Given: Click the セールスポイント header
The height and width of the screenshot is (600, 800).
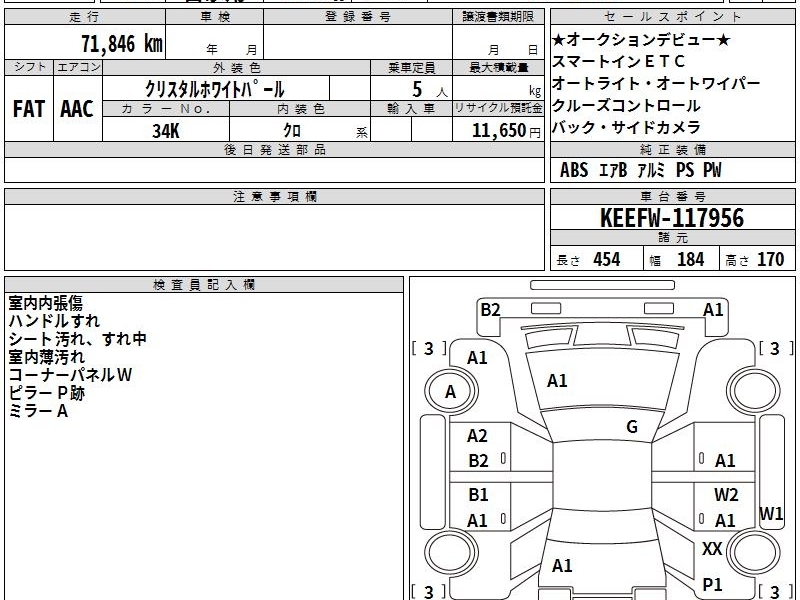Looking at the screenshot, I should coord(672,17).
